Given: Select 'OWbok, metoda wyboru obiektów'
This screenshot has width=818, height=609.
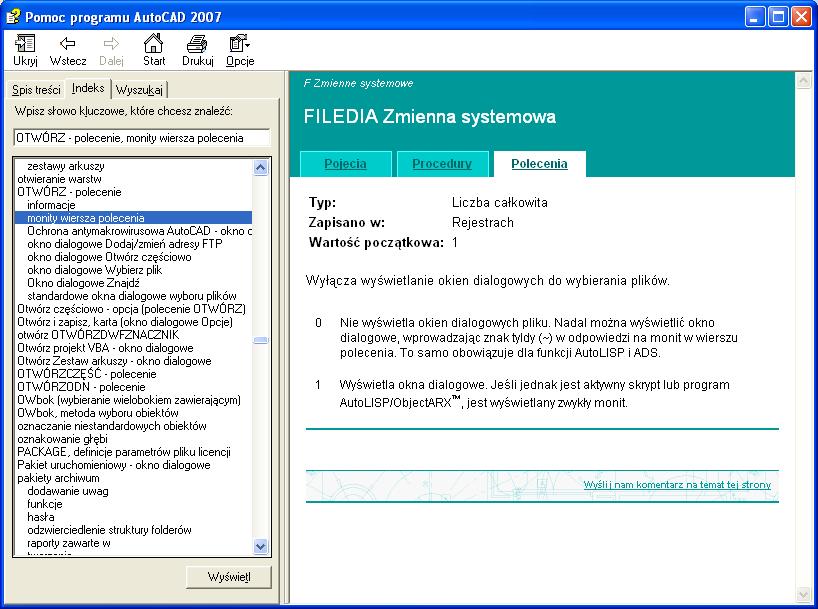Looking at the screenshot, I should coord(98,413).
